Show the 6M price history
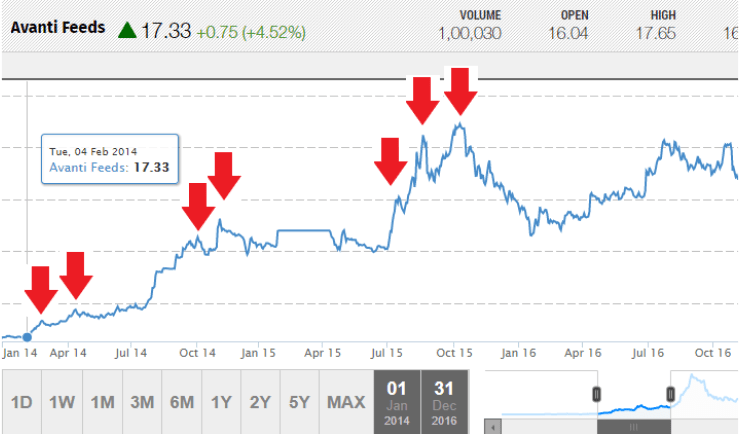 coord(182,402)
